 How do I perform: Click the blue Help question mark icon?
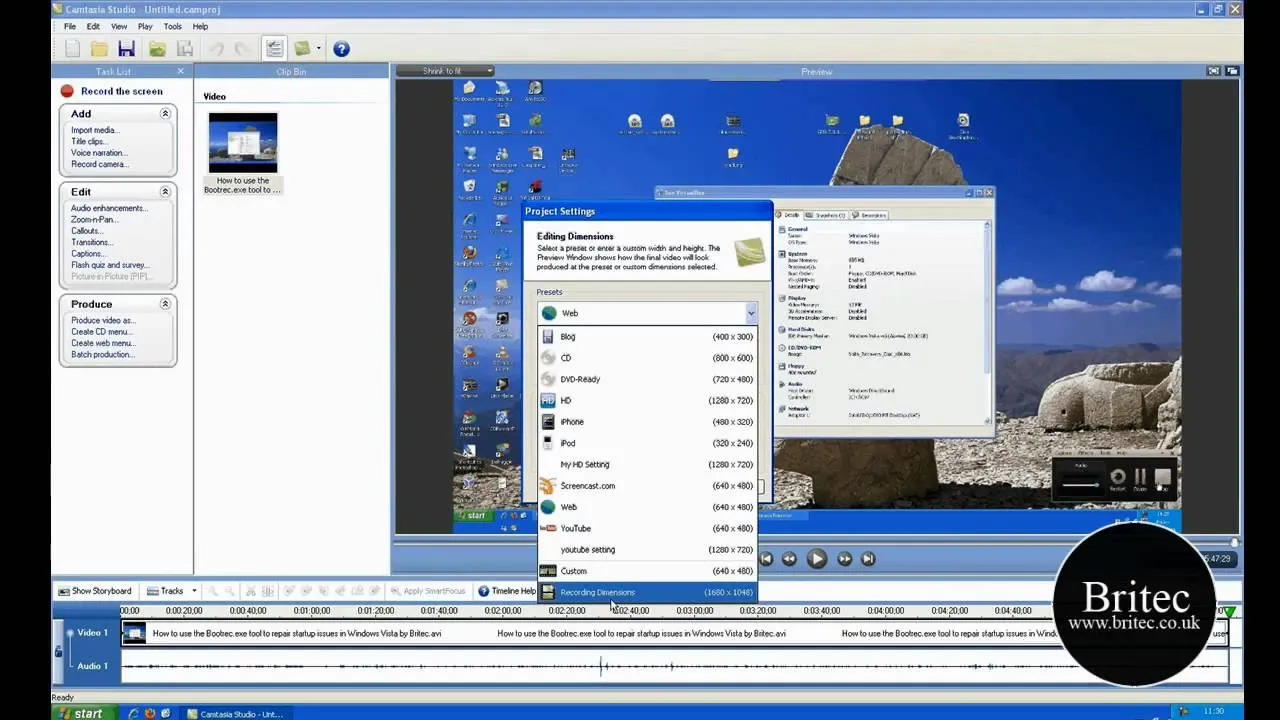[x=341, y=48]
